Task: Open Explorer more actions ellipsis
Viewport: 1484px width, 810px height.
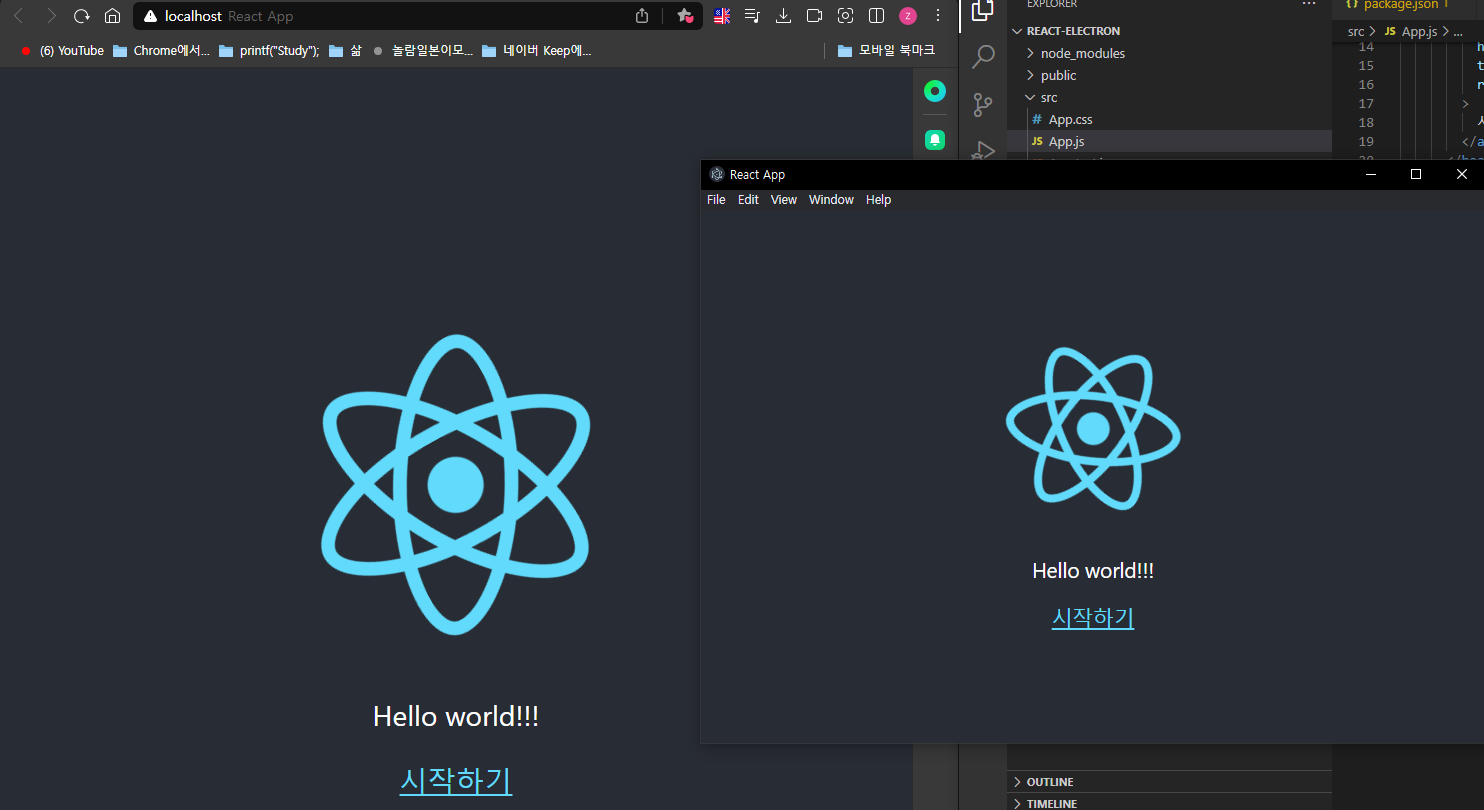Action: click(1309, 4)
